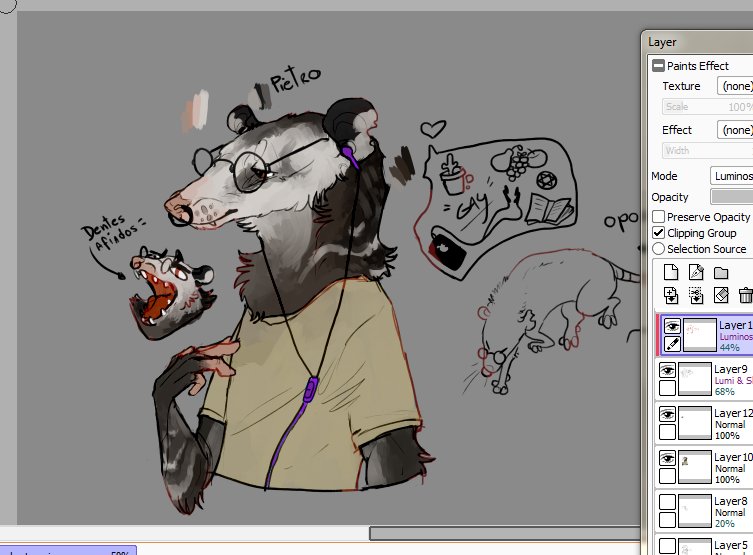The image size is (753, 555).
Task: Click the Layer panel title
Action: click(662, 42)
